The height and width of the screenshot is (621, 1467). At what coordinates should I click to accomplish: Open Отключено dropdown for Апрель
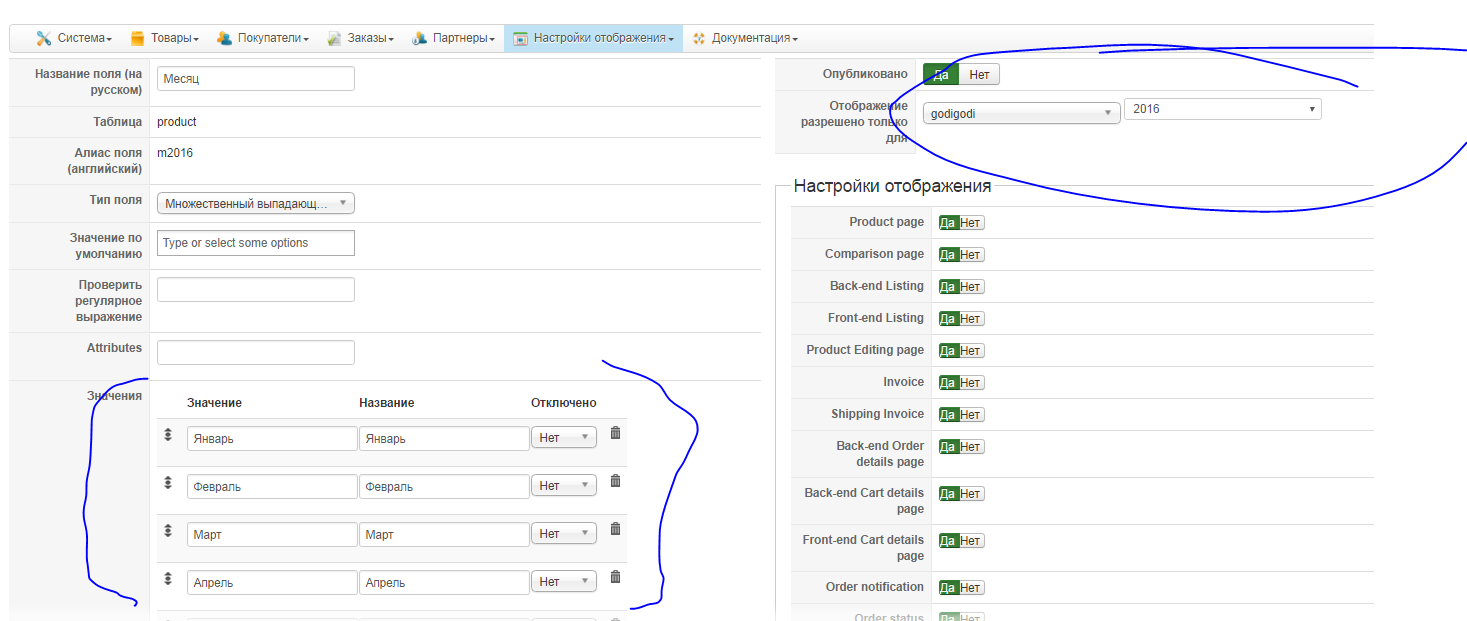point(564,581)
